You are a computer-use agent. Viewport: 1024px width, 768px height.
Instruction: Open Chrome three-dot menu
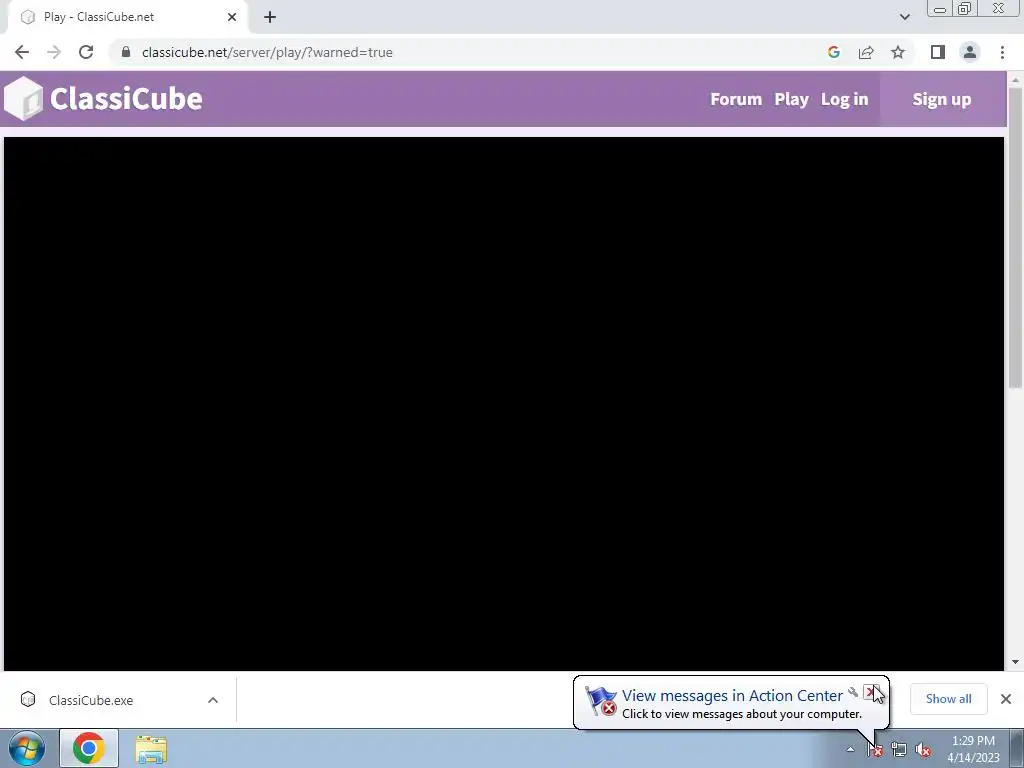(x=1002, y=52)
